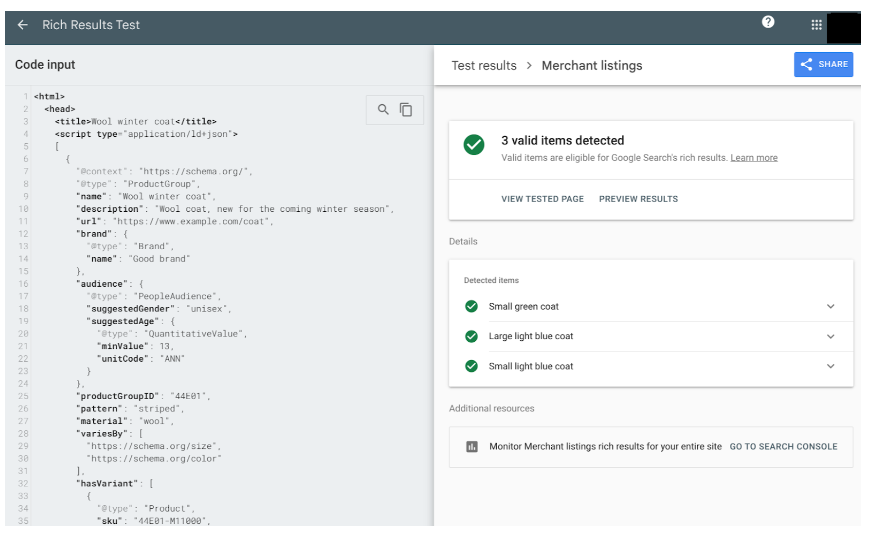The width and height of the screenshot is (870, 537).
Task: Click the code line with "material": "wool"
Action: (125, 421)
